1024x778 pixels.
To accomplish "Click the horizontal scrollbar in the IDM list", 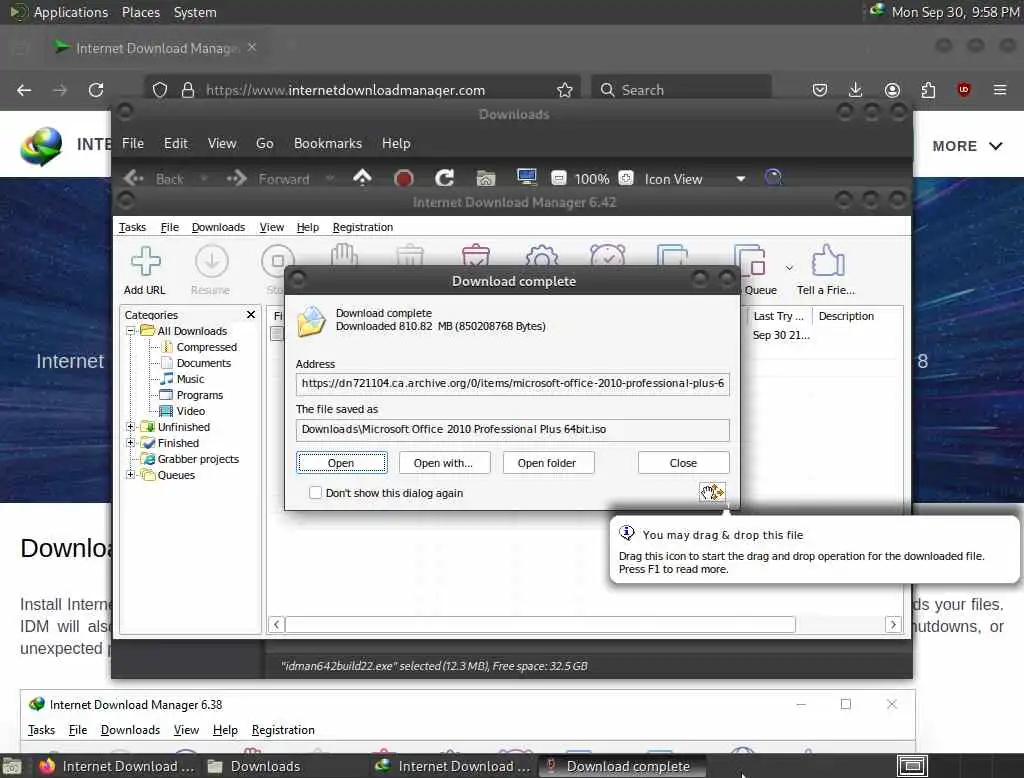I will click(x=541, y=624).
